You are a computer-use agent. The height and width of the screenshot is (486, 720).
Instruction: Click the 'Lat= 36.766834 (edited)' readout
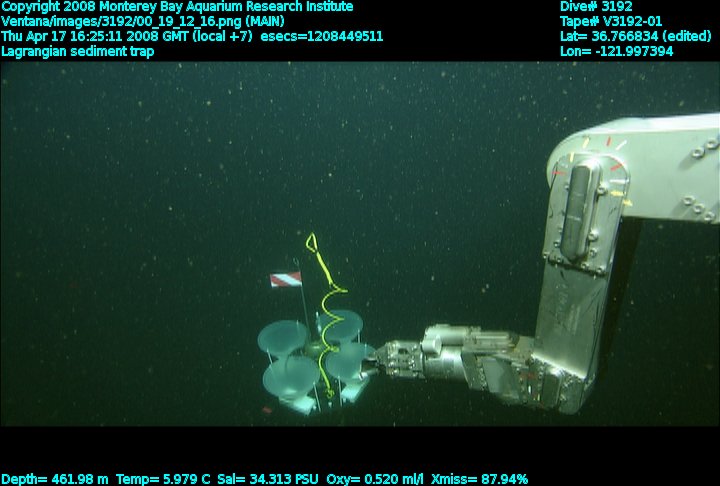coord(636,36)
